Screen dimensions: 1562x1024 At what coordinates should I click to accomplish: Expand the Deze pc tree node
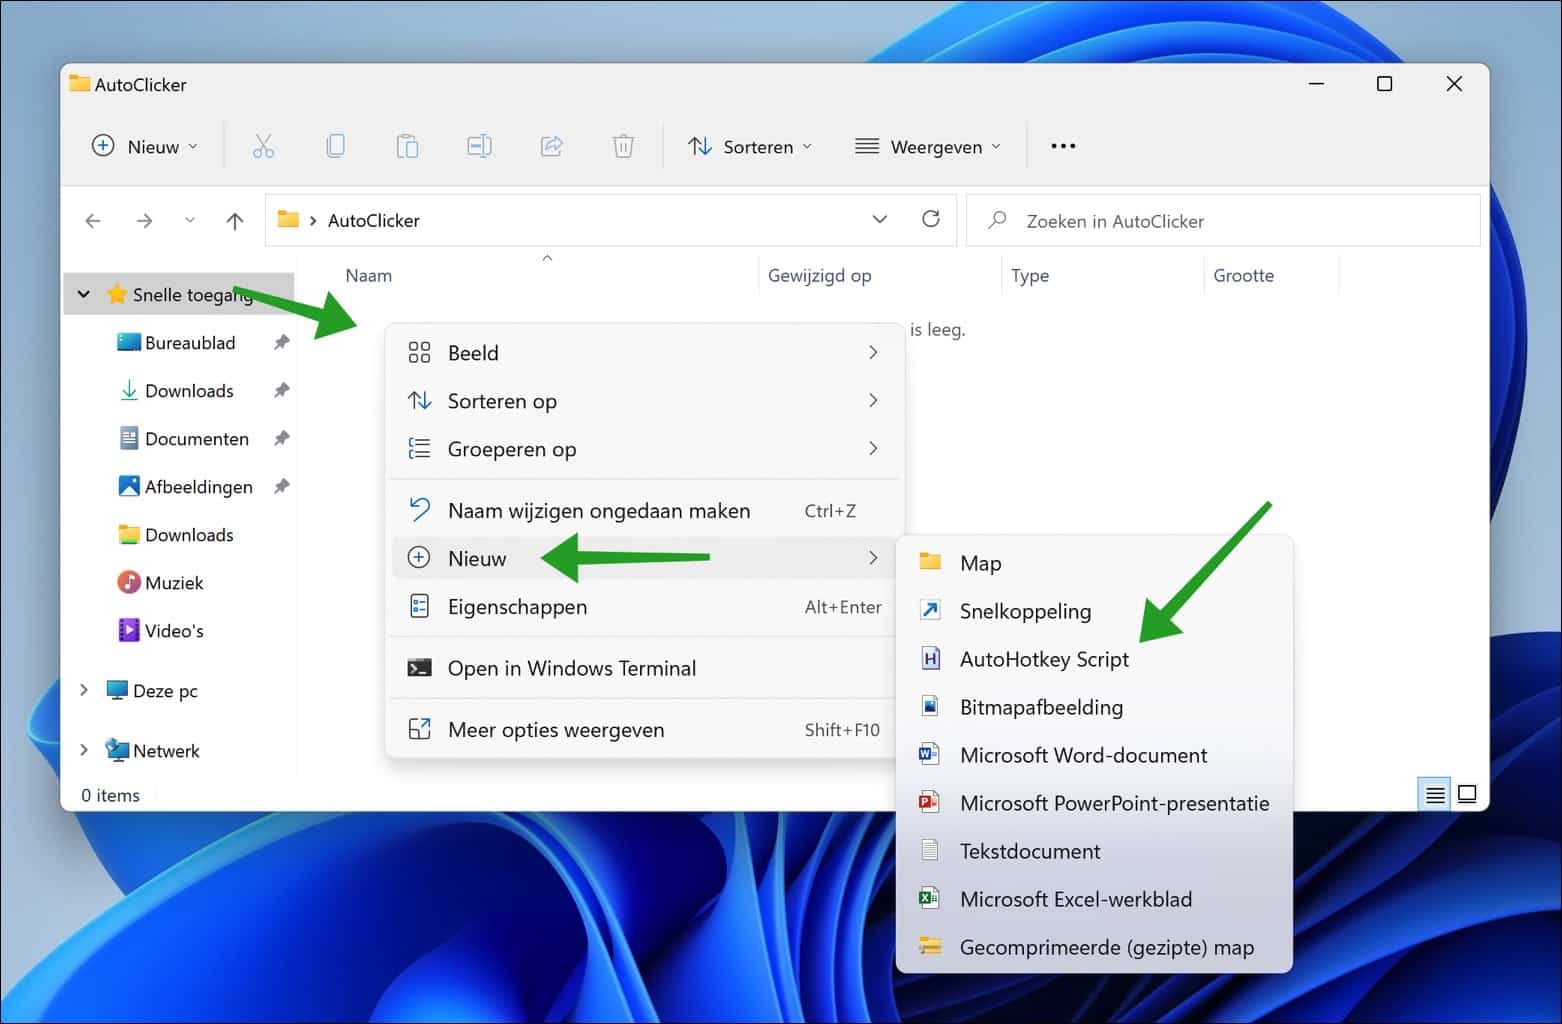tap(84, 690)
